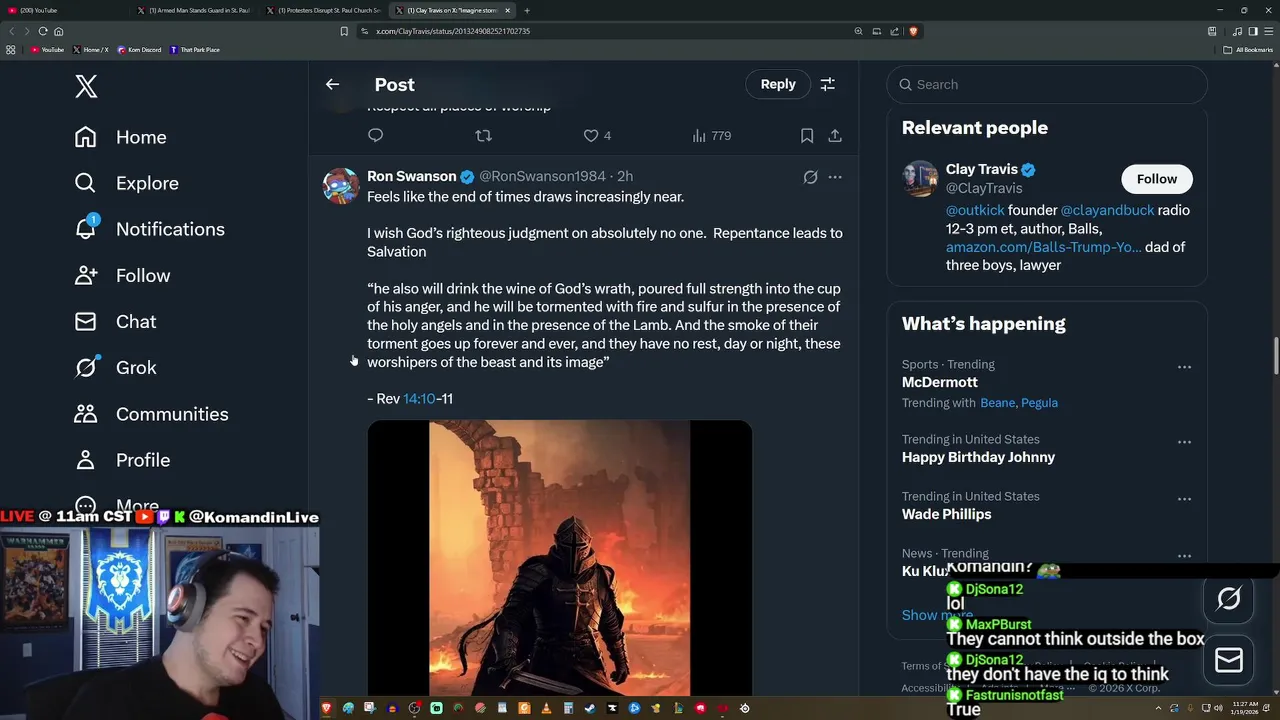The width and height of the screenshot is (1280, 720).
Task: Follow Clay Travis
Action: pos(1156,179)
